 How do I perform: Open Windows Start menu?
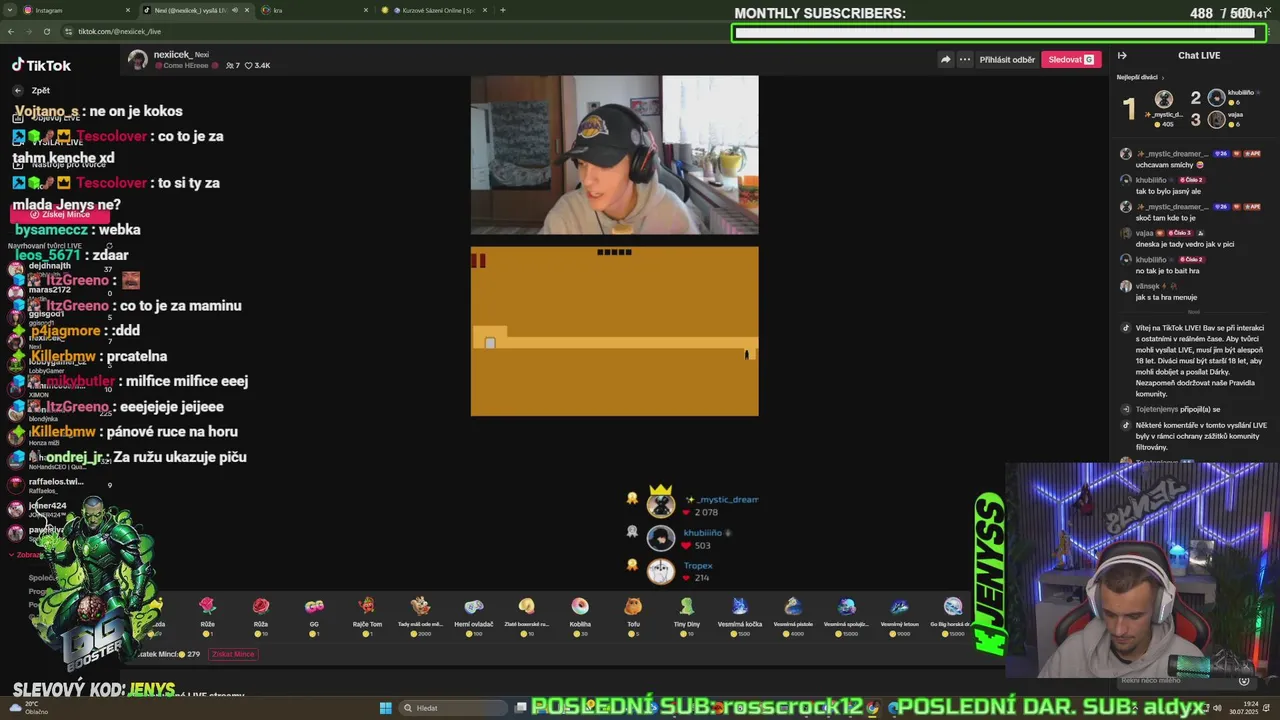pyautogui.click(x=386, y=708)
